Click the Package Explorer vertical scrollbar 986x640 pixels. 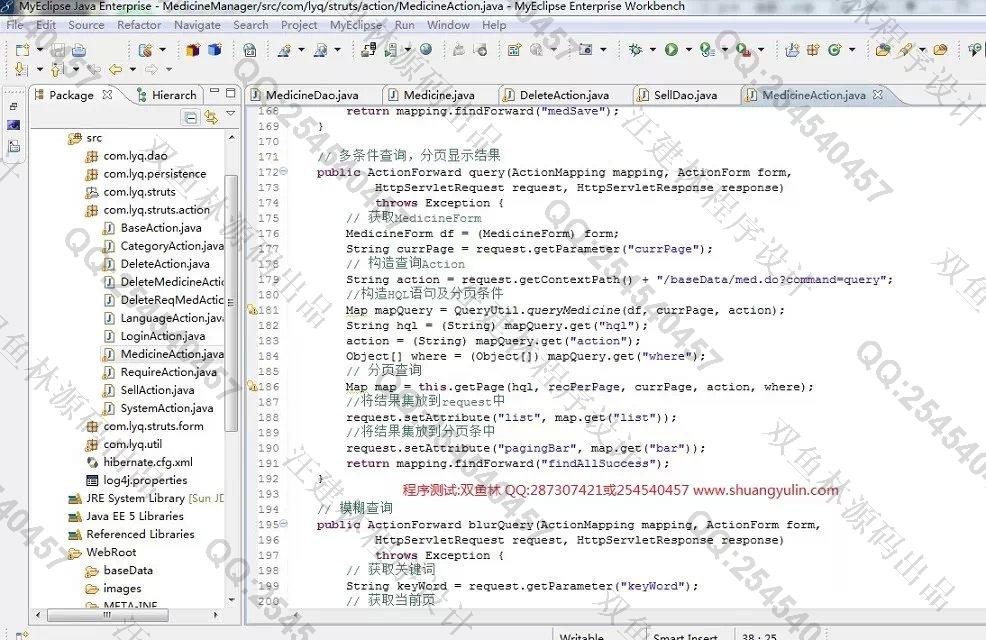pos(231,302)
